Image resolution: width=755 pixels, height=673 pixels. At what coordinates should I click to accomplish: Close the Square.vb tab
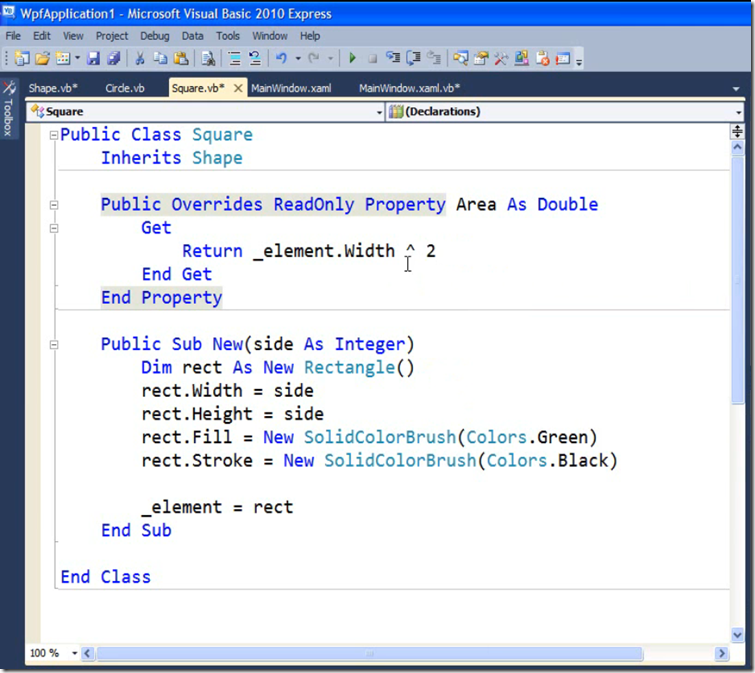[238, 88]
